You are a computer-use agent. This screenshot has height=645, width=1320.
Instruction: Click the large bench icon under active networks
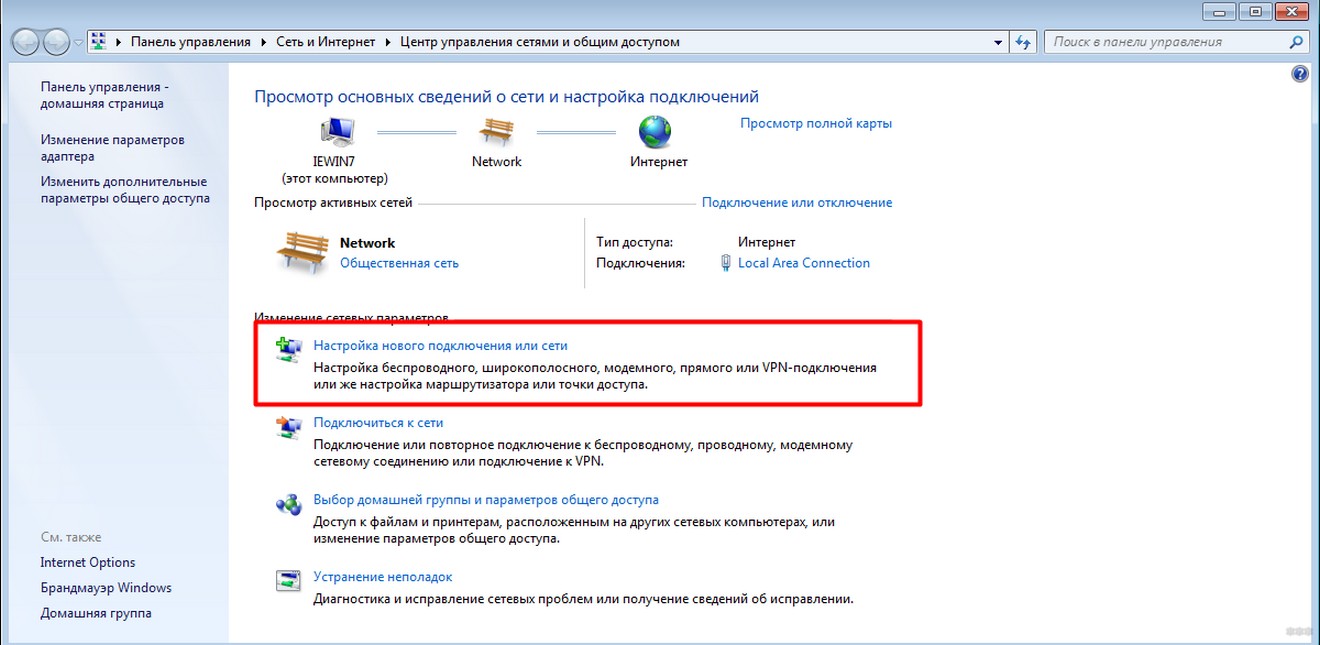301,252
